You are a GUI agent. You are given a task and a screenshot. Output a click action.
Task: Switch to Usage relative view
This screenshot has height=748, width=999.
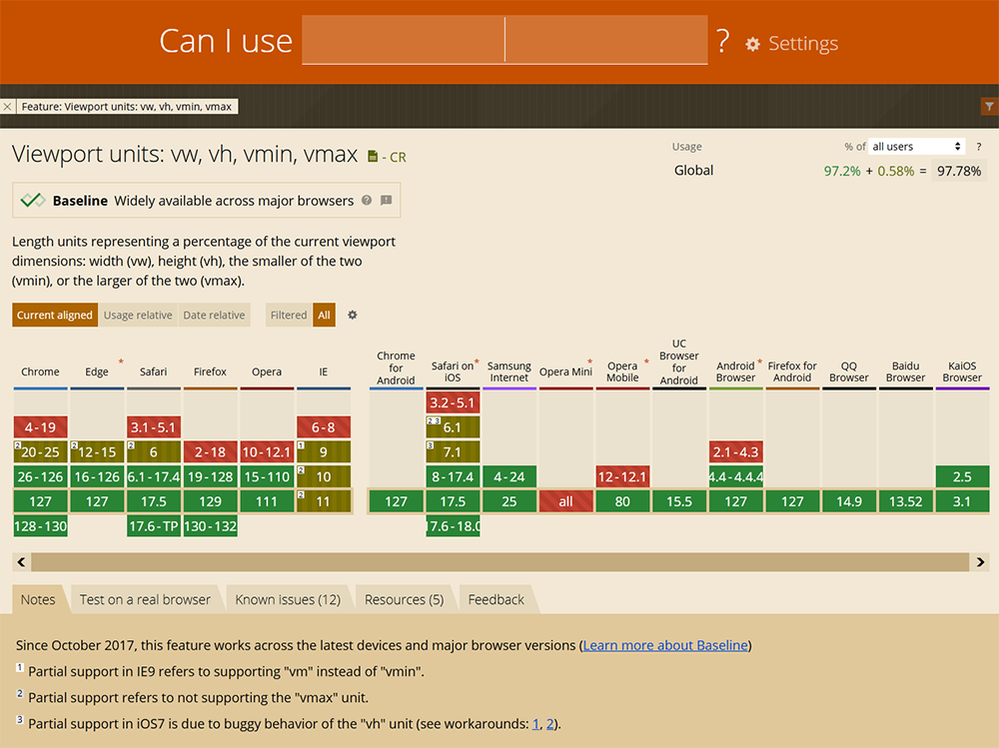tap(138, 315)
